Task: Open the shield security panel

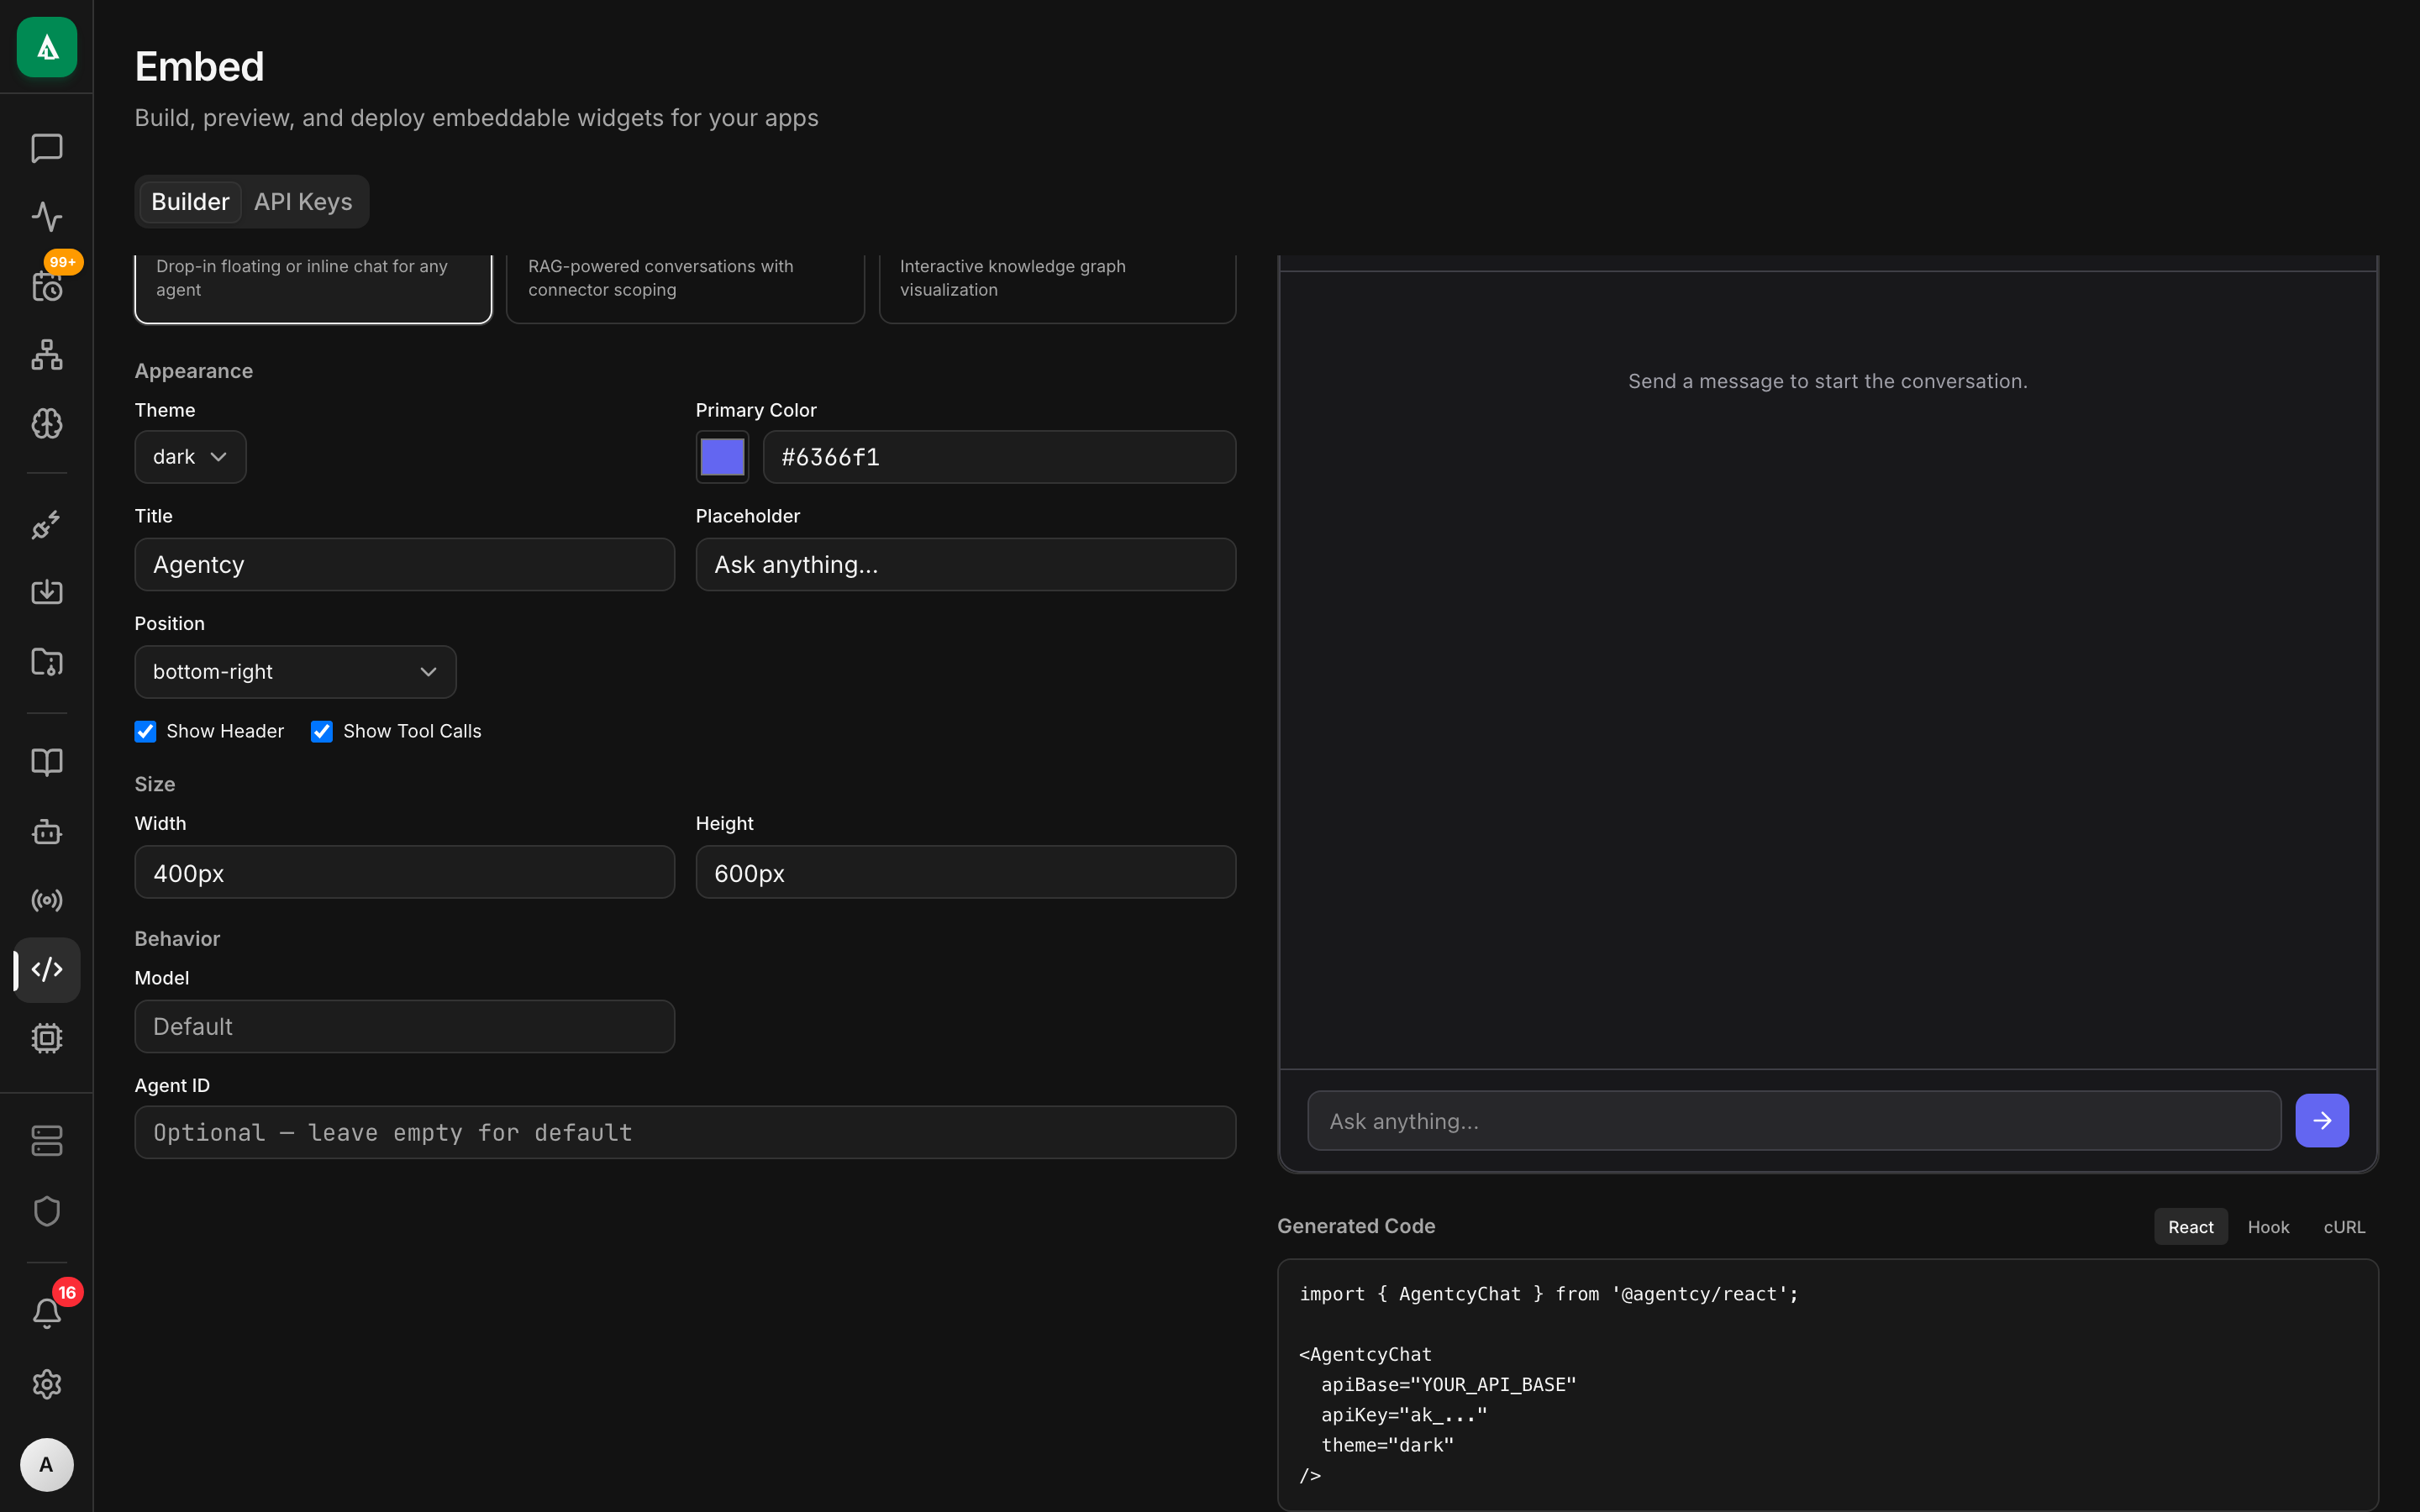Action: pyautogui.click(x=47, y=1211)
